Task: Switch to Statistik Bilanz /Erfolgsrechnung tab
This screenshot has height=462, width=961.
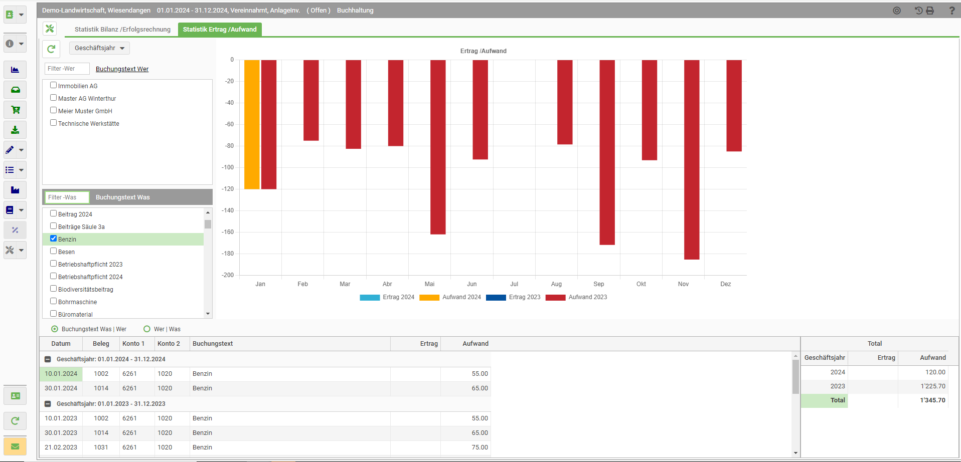Action: (x=123, y=29)
